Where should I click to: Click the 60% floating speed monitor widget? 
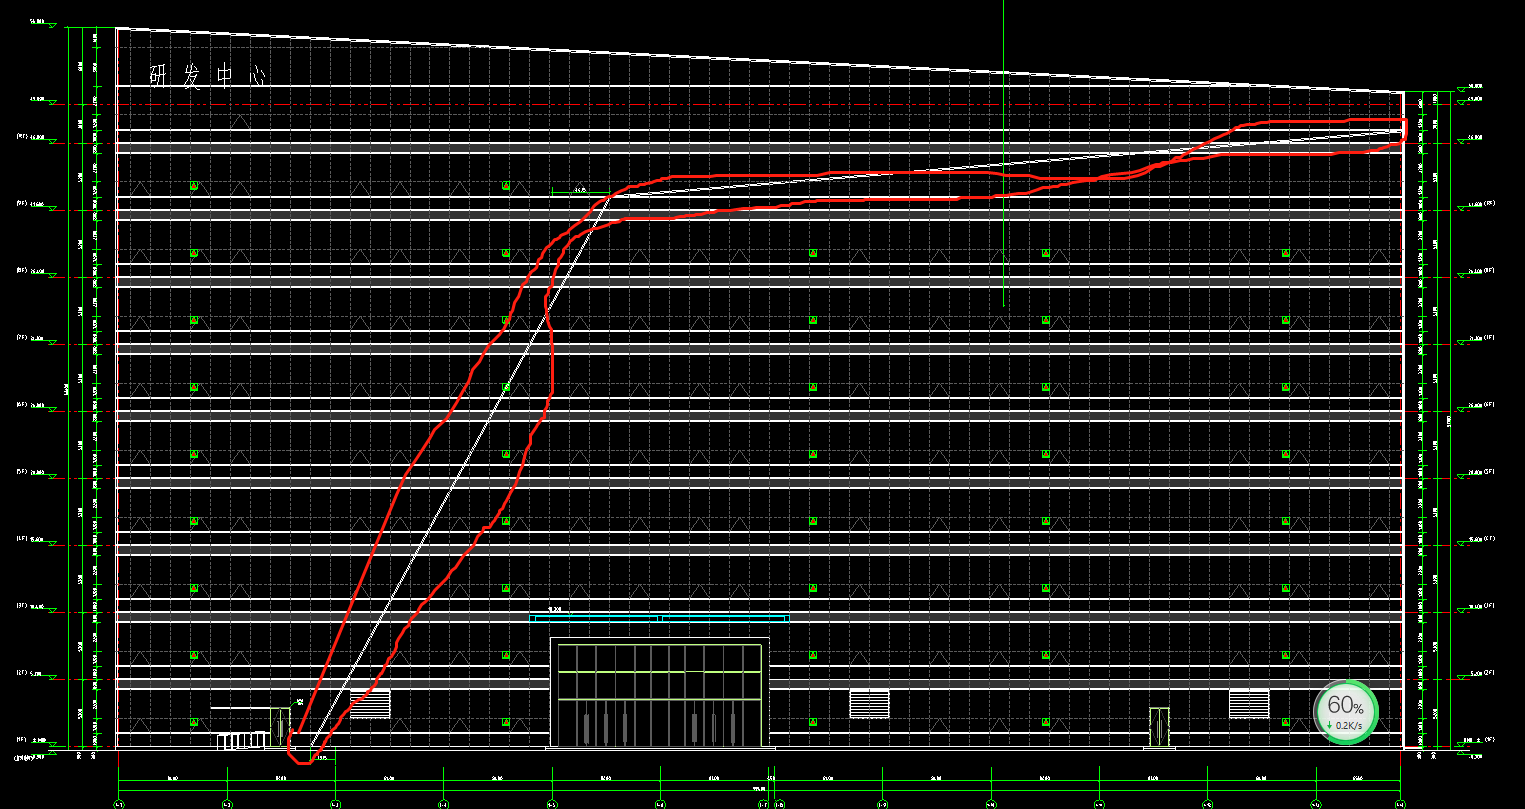pos(1346,712)
